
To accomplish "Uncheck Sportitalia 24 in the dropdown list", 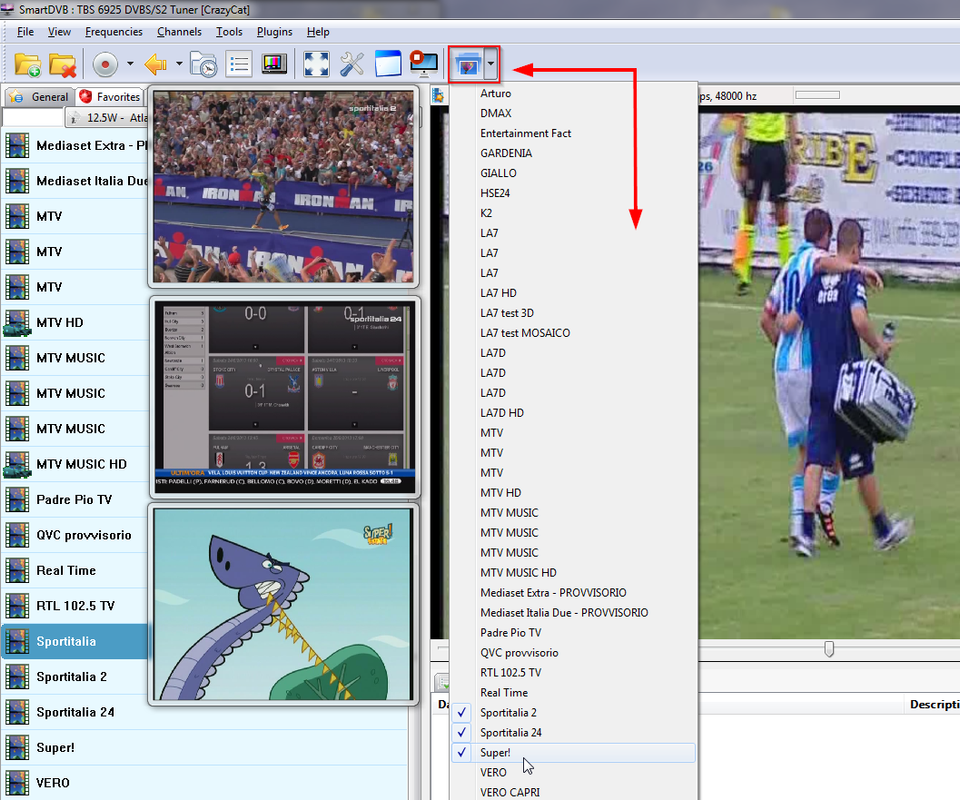I will (572, 733).
